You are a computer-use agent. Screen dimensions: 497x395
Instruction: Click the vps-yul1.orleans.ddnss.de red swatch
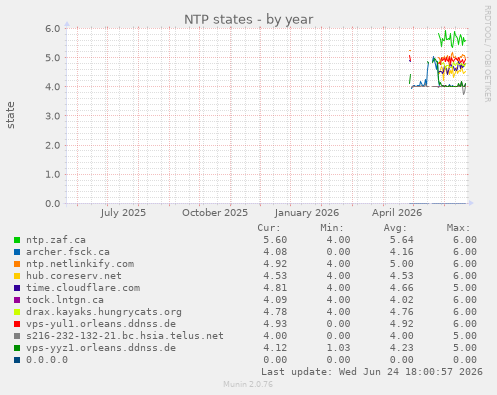17,324
